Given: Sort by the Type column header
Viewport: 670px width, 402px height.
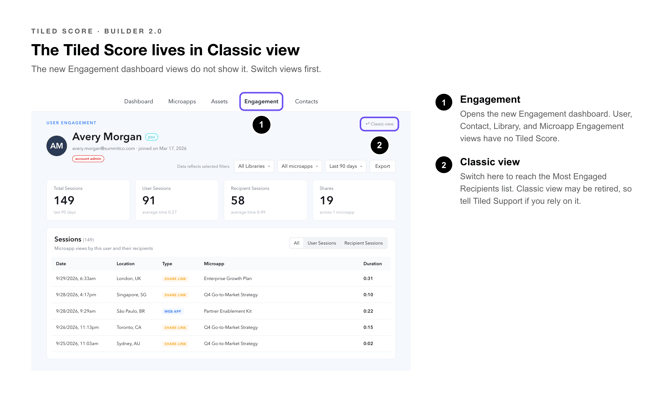Looking at the screenshot, I should pos(167,264).
